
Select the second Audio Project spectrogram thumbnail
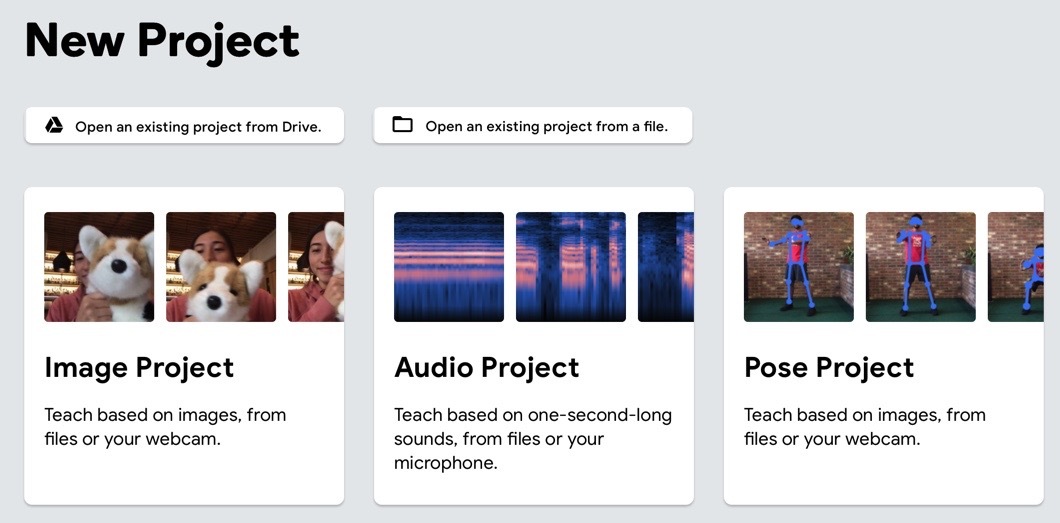click(571, 267)
